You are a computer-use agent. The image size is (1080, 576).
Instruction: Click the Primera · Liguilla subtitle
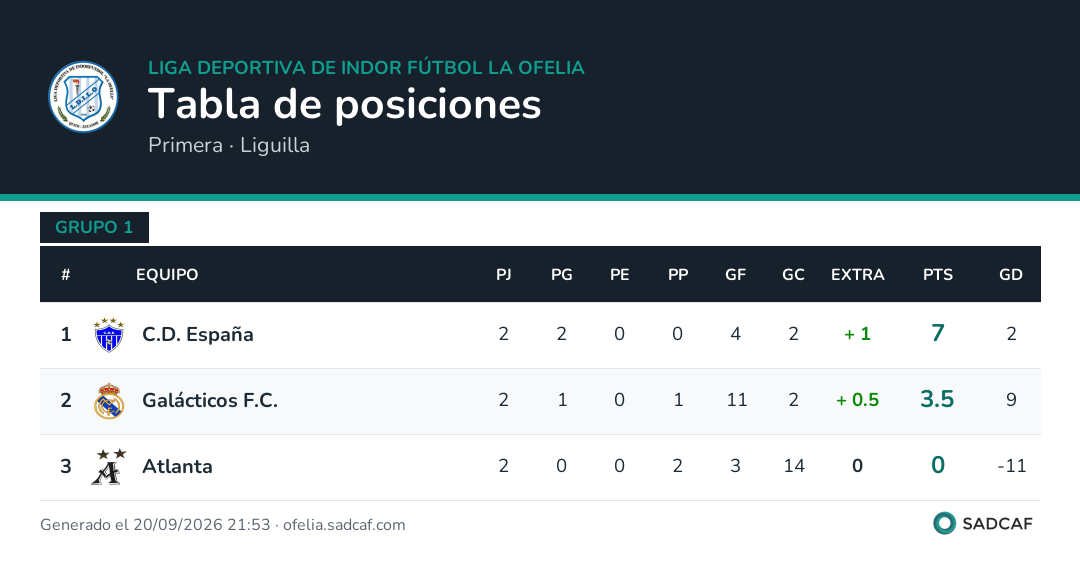[x=229, y=145]
